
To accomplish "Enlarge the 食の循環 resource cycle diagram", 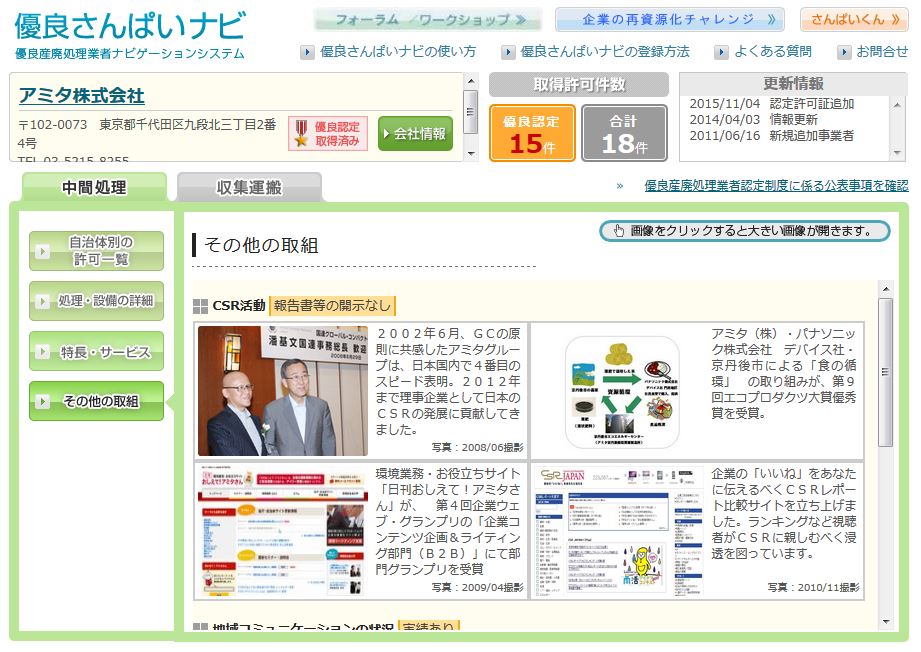I will point(622,392).
